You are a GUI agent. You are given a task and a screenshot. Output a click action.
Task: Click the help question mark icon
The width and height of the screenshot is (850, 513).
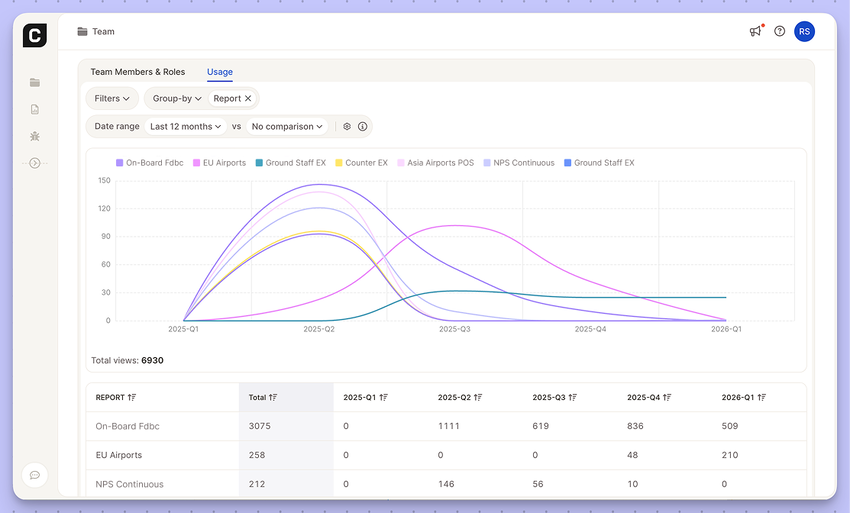(x=780, y=31)
